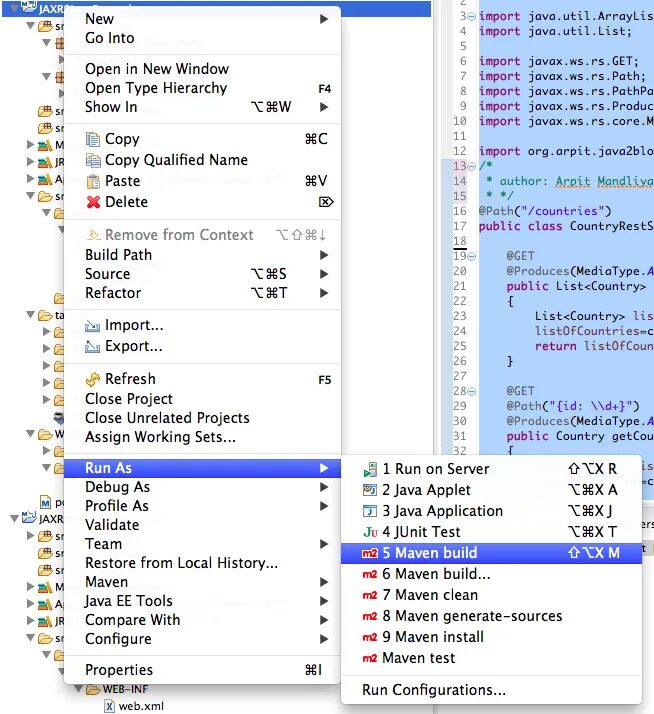The width and height of the screenshot is (654, 714).
Task: Select 8 Maven generate-sources
Action: tap(491, 616)
